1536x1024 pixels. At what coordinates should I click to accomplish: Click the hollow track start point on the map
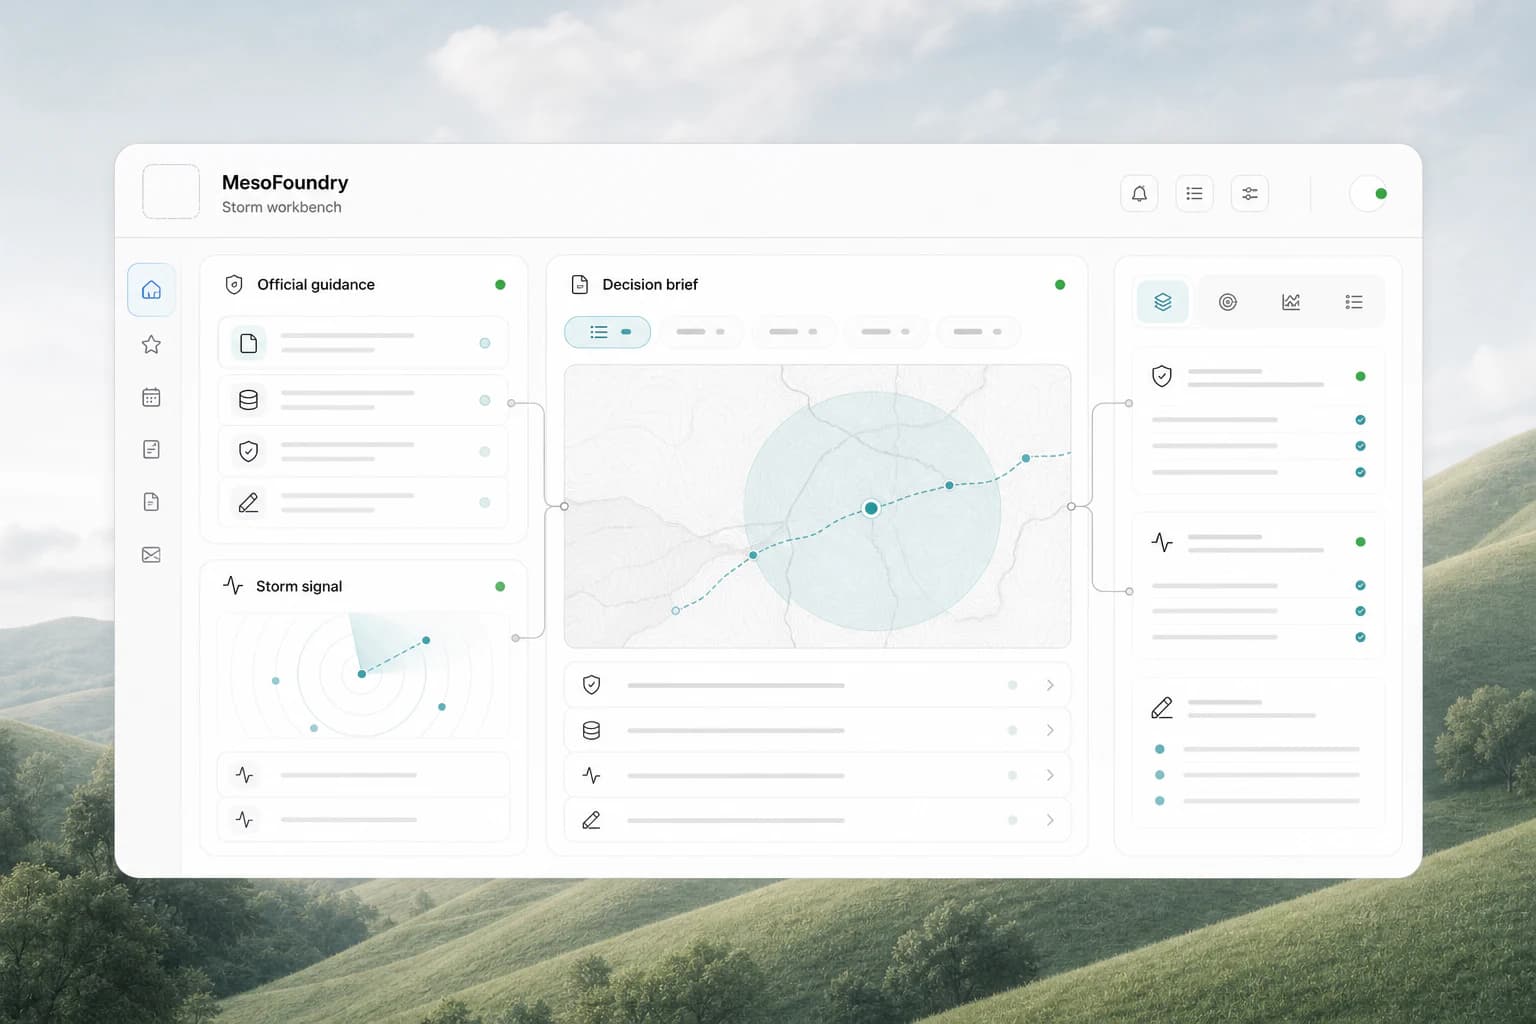click(675, 610)
